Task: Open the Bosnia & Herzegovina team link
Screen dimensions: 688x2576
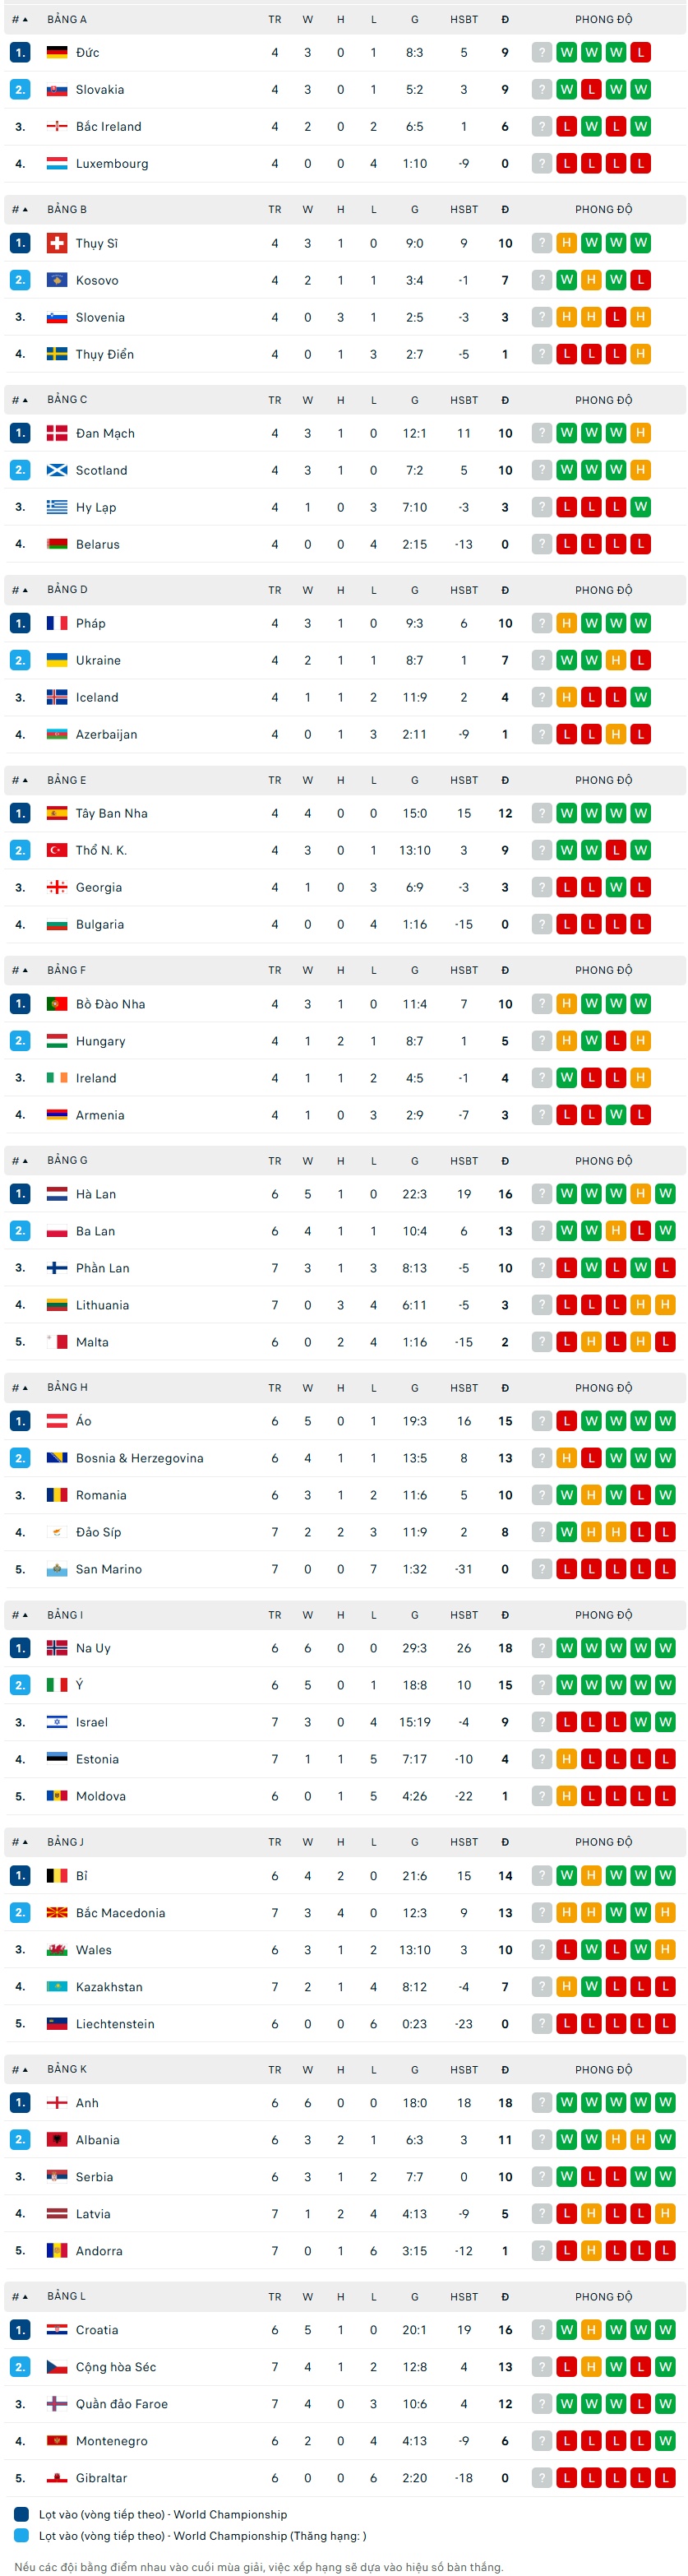Action: pos(139,1458)
